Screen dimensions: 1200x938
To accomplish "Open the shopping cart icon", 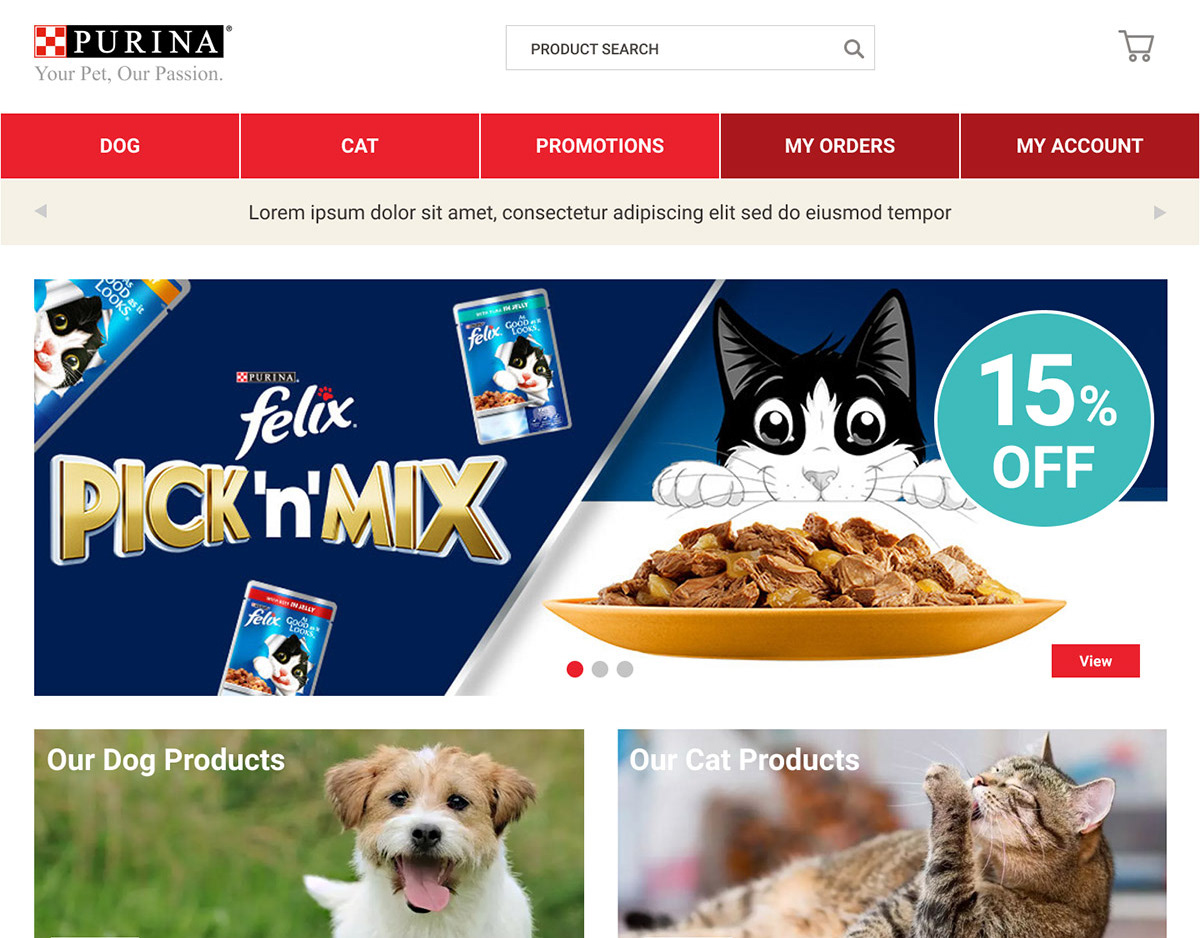I will [x=1136, y=46].
